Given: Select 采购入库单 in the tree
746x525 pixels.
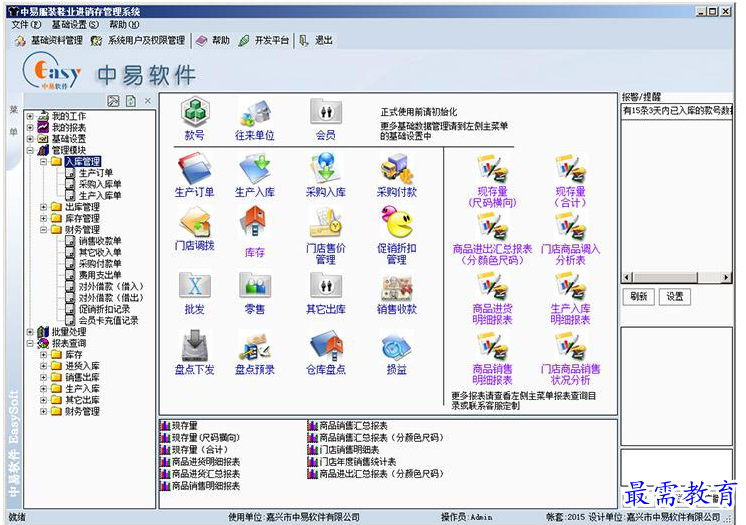Looking at the screenshot, I should pos(100,184).
